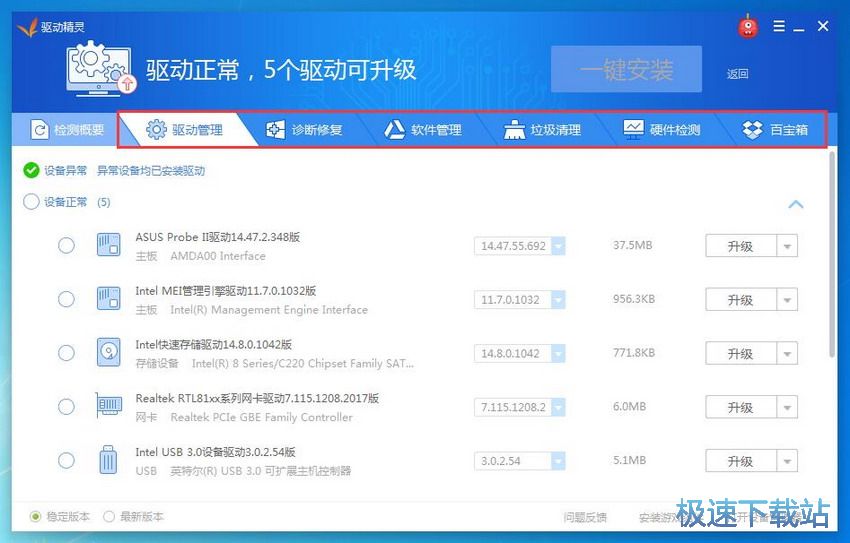Open upgrade options arrow for Intel USB 3.0
Viewport: 850px width, 543px height.
pos(787,461)
